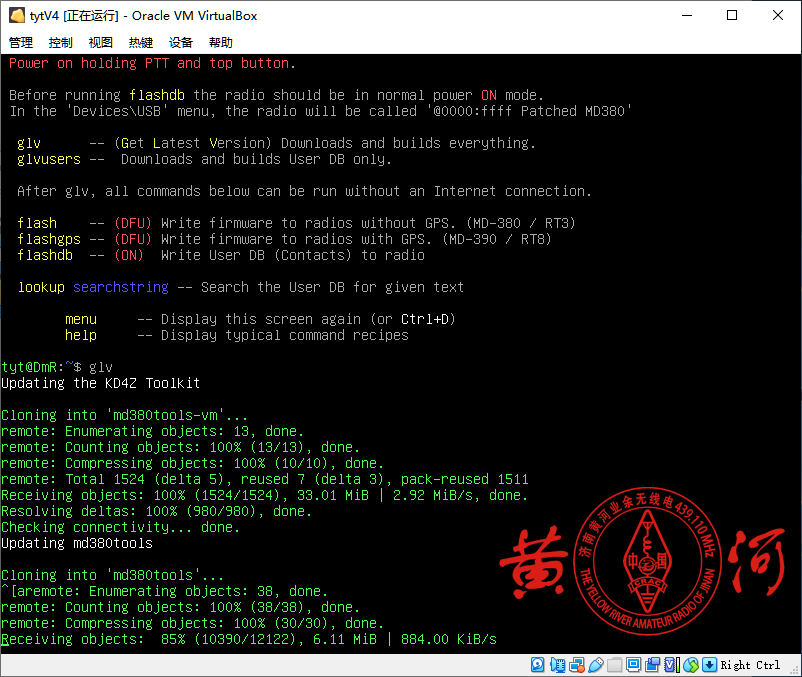Click the network adapter status icon
802x677 pixels.
point(577,665)
